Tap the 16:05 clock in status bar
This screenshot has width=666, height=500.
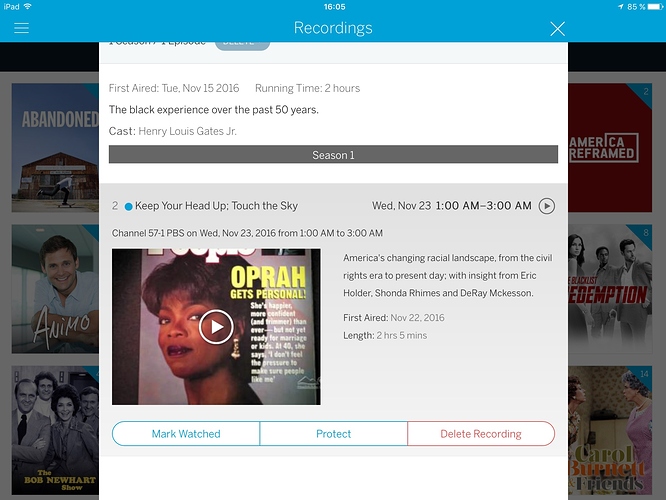334,7
